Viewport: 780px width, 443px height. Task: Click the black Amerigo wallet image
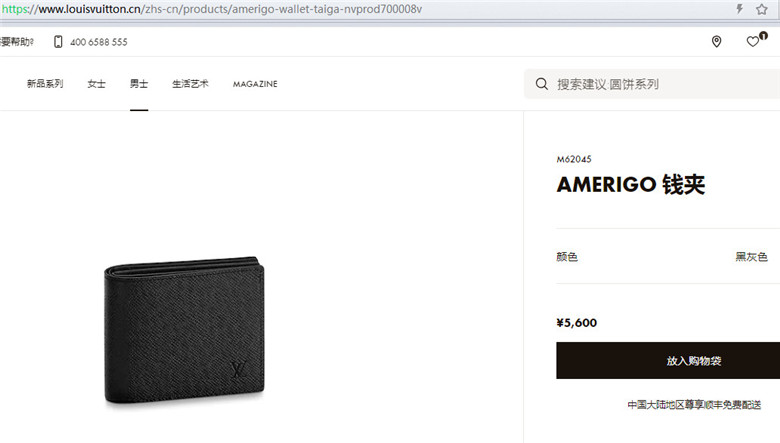[184, 330]
